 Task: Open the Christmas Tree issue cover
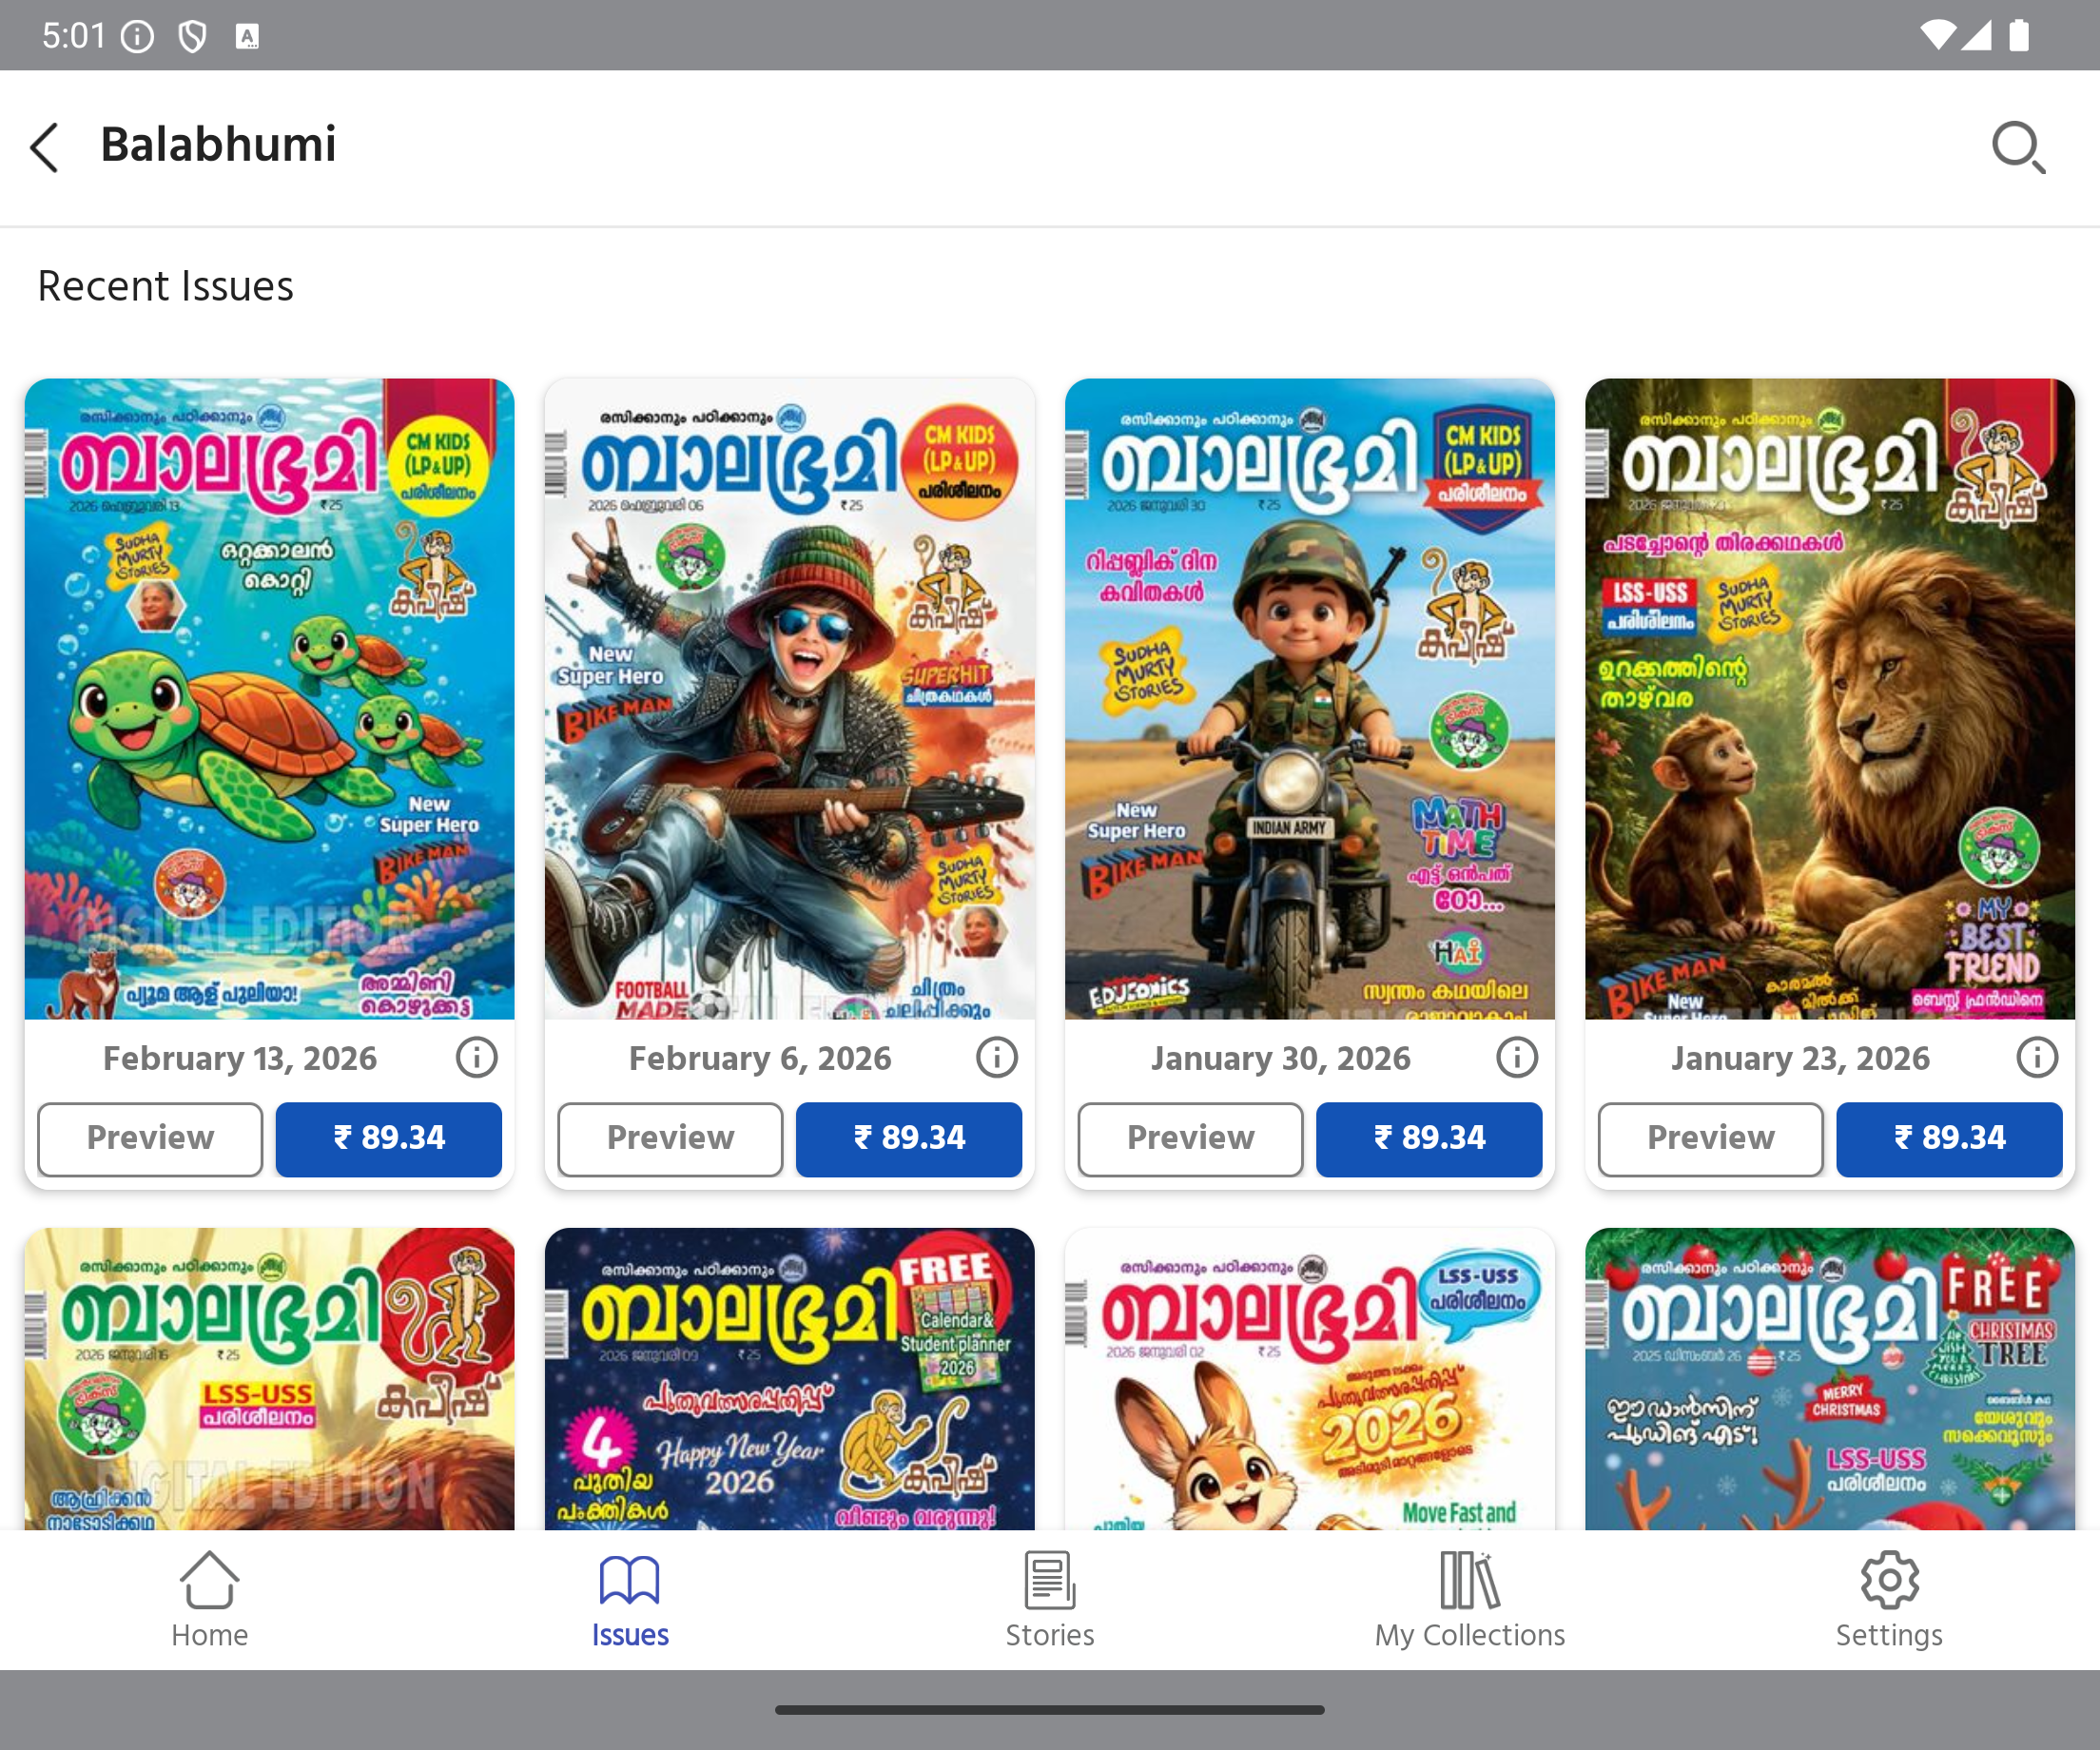click(x=1830, y=1379)
